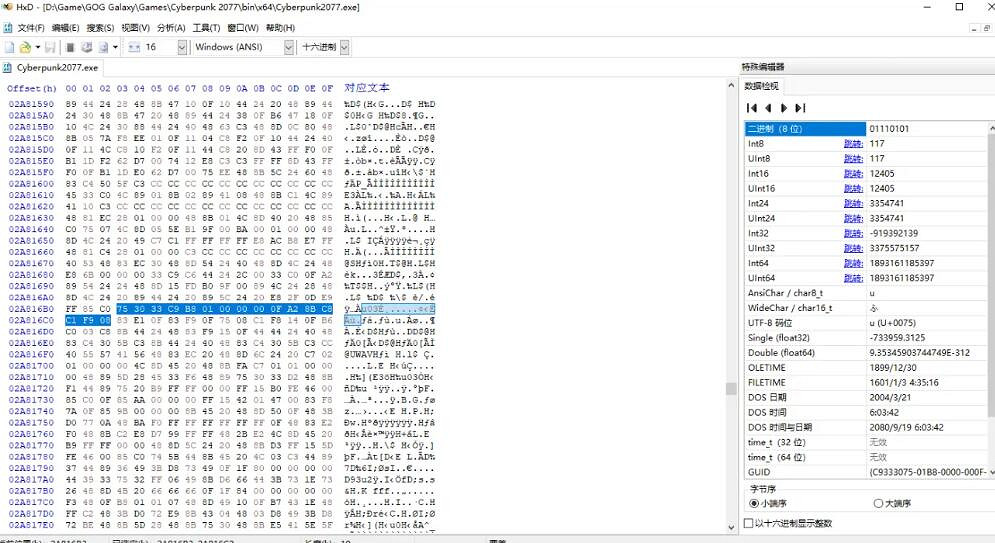Select the Double (float64) inspector row
This screenshot has height=543, width=995.
pyautogui.click(x=866, y=353)
